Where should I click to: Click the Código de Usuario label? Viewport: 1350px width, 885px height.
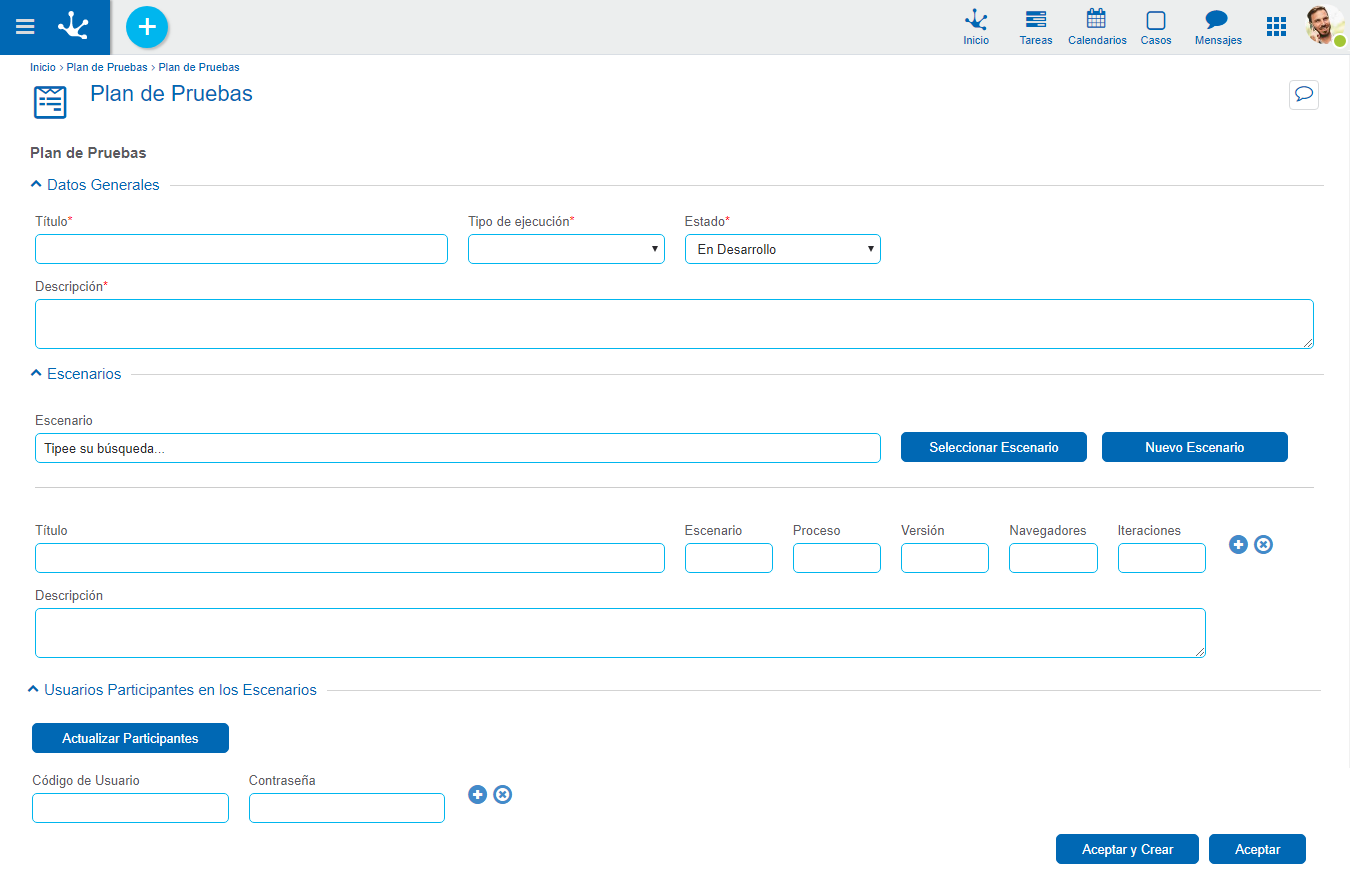click(x=86, y=781)
